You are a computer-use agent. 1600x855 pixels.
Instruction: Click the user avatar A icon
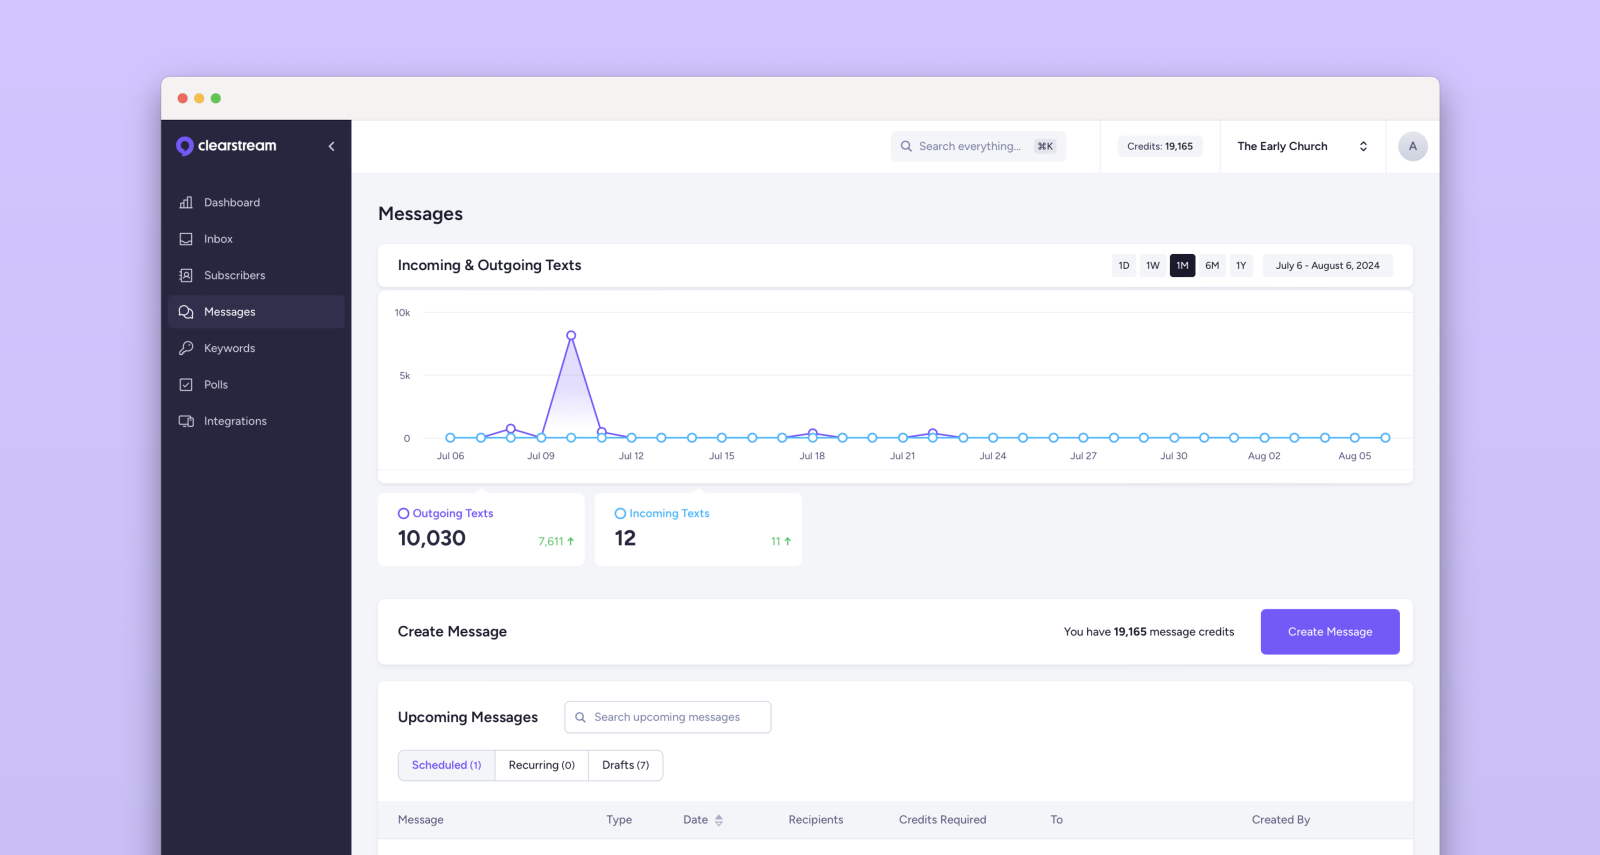click(x=1412, y=146)
